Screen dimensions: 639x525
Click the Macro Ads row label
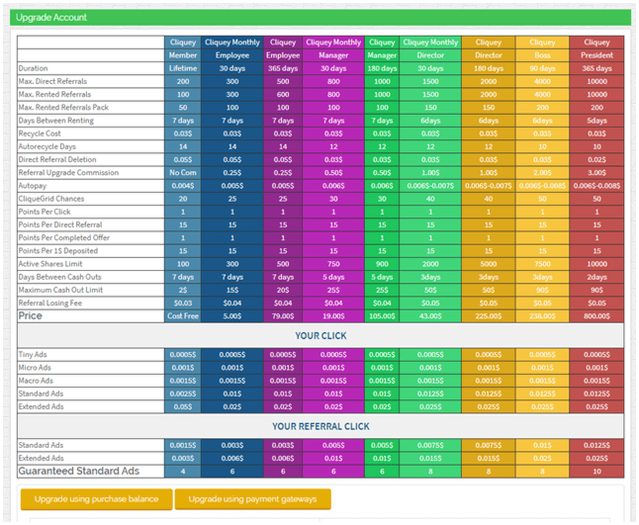(36, 380)
